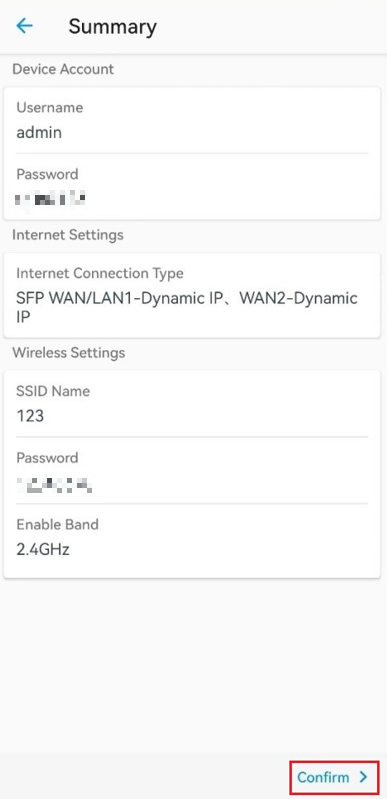Viewport: 387px width, 799px height.
Task: Click the Password label under Username
Action: click(x=47, y=174)
